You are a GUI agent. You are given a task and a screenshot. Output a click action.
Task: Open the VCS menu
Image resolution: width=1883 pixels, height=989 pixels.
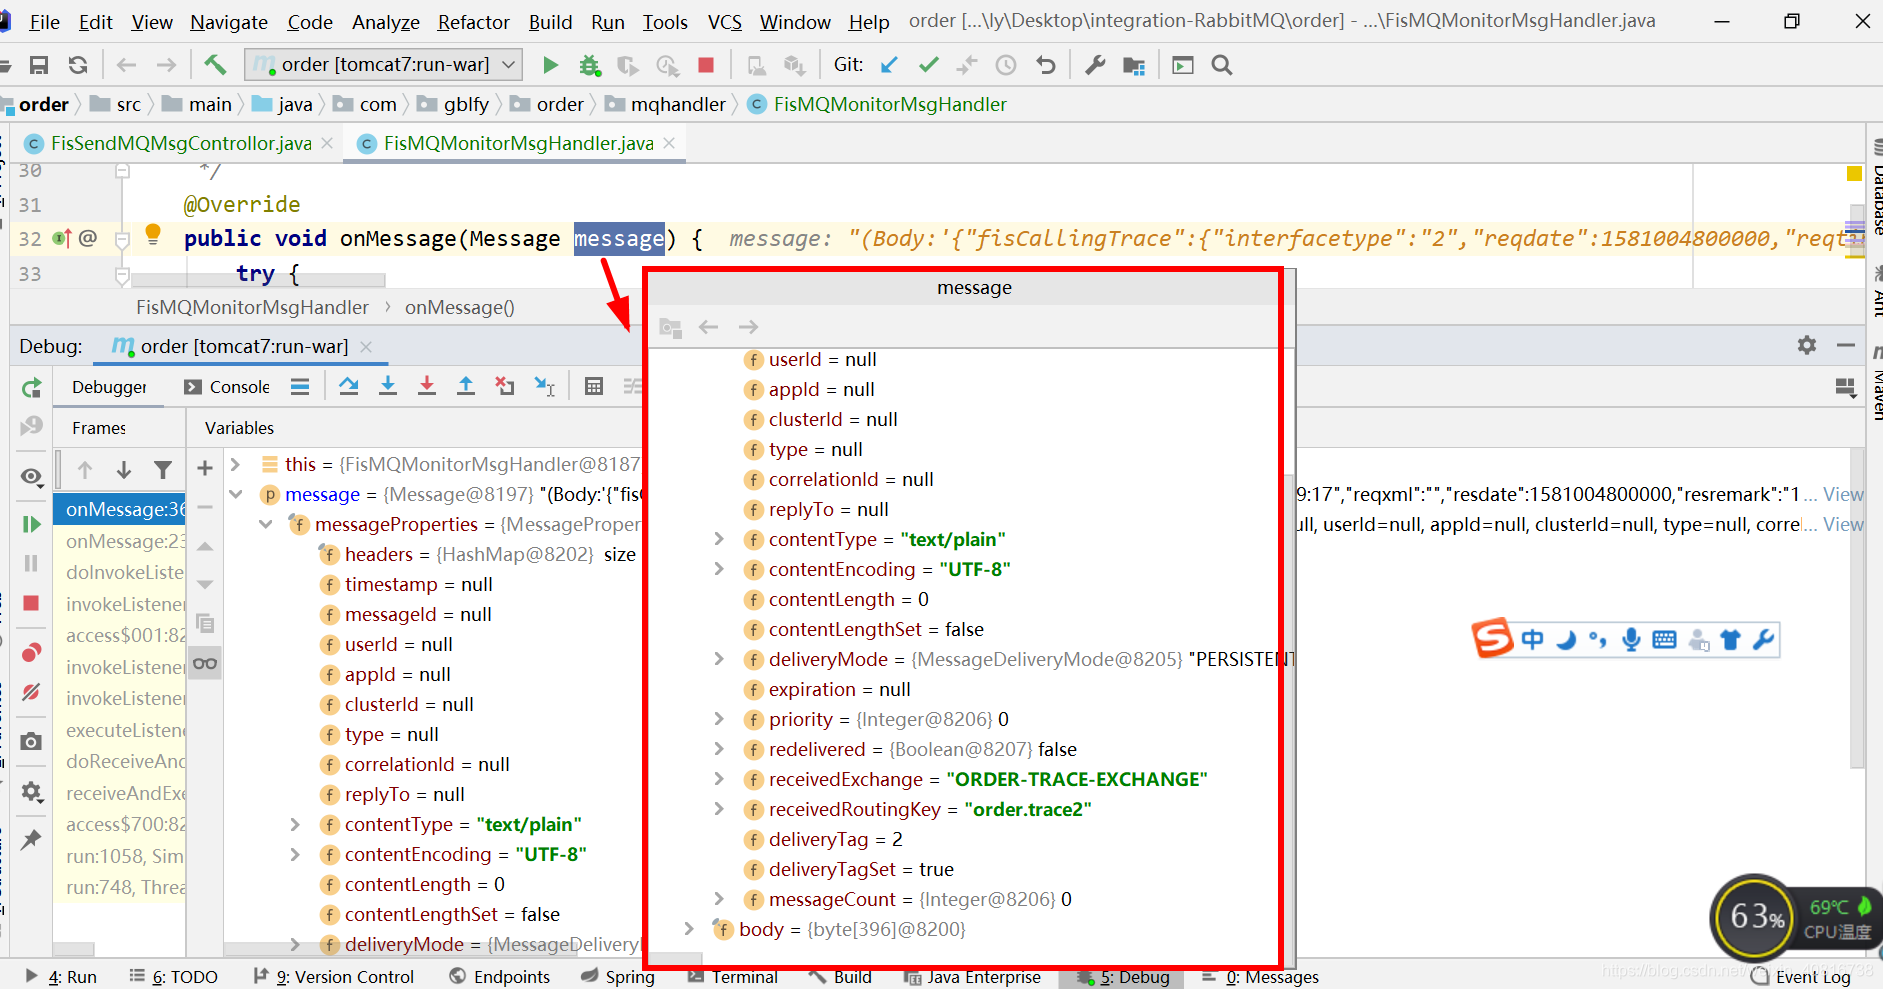[725, 22]
